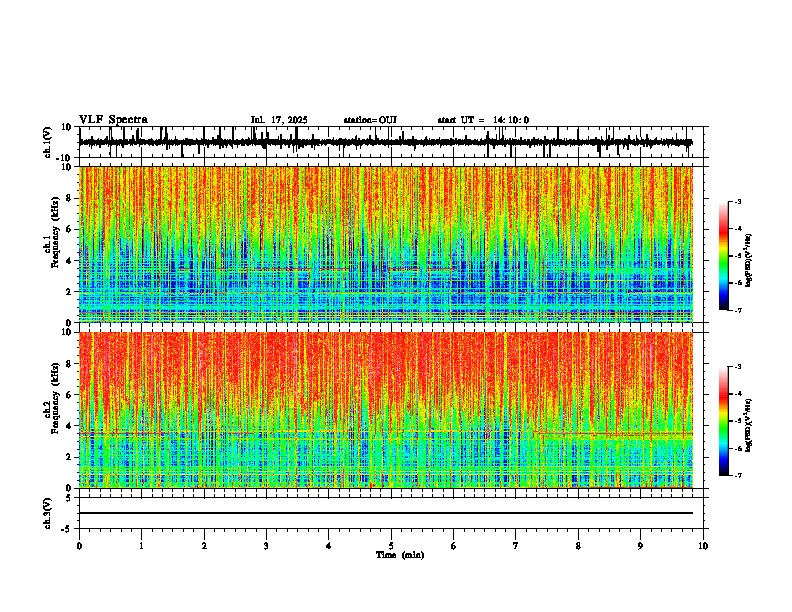Viewport: 792px width, 612px height.
Task: Select the start UT 14:10:0 header text
Action: point(483,120)
